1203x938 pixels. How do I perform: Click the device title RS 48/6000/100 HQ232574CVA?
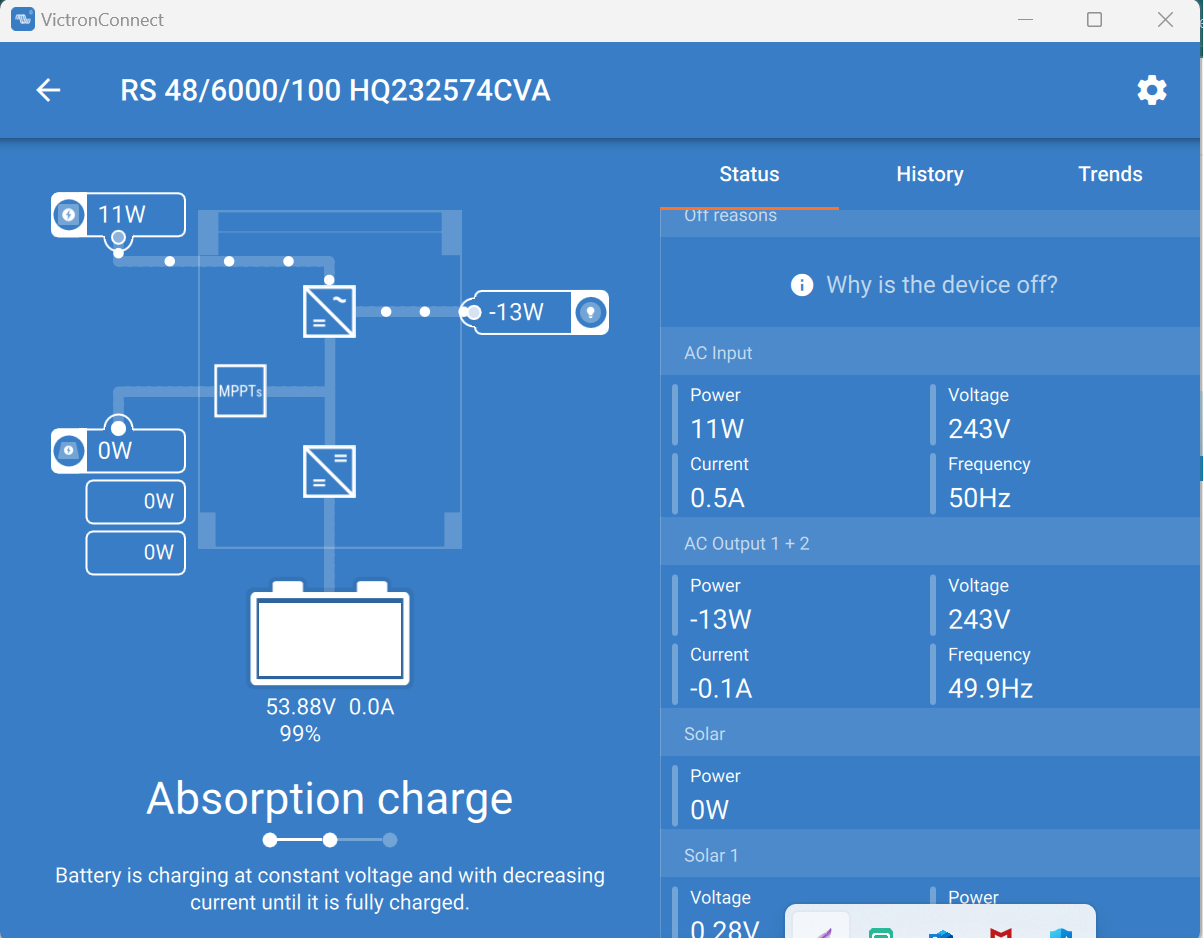click(335, 91)
